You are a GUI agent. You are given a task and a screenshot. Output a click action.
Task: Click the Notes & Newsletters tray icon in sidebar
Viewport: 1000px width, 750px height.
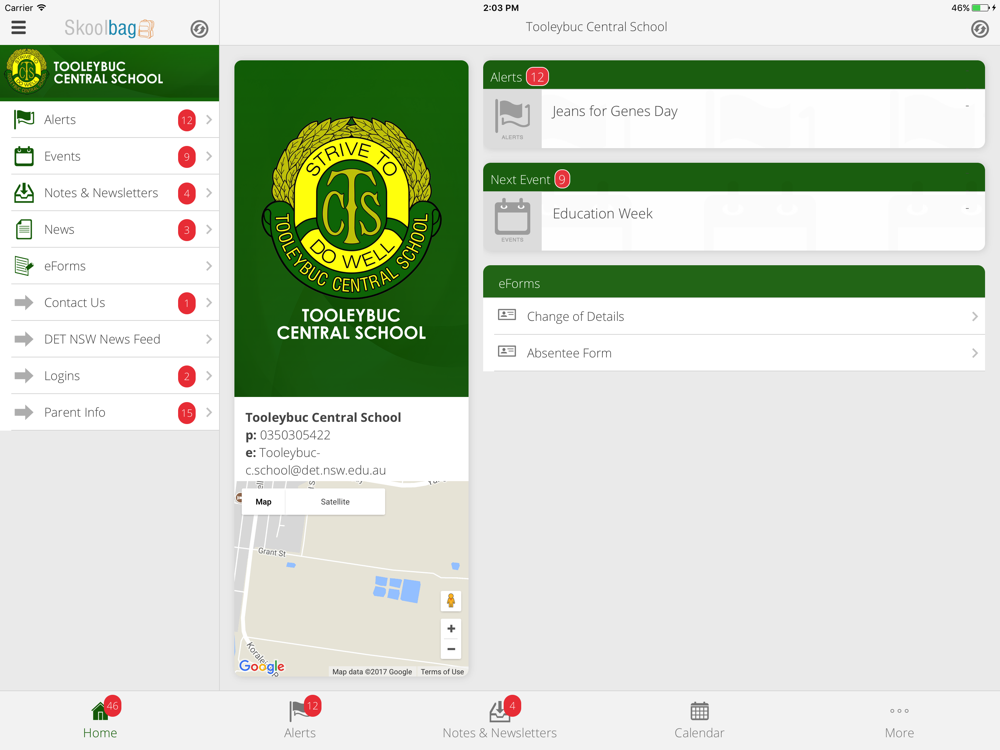pos(24,193)
